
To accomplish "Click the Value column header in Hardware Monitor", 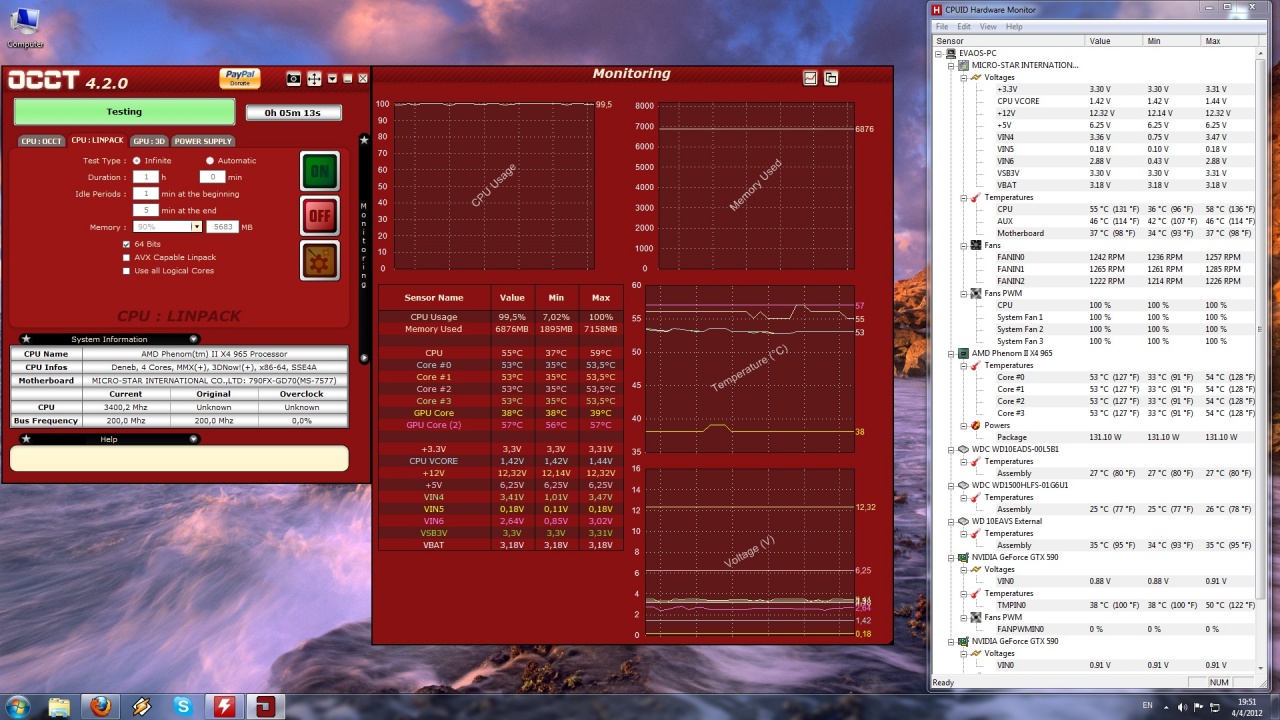I will point(1114,41).
